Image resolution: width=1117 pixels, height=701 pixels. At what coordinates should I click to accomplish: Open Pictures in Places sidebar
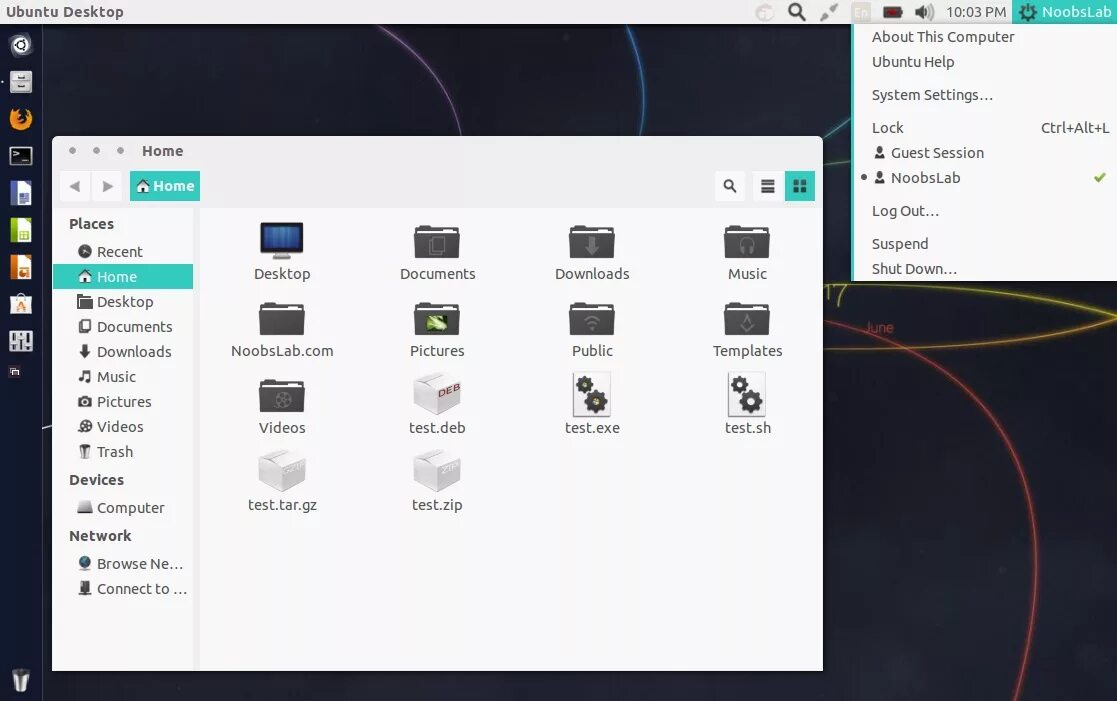(123, 401)
